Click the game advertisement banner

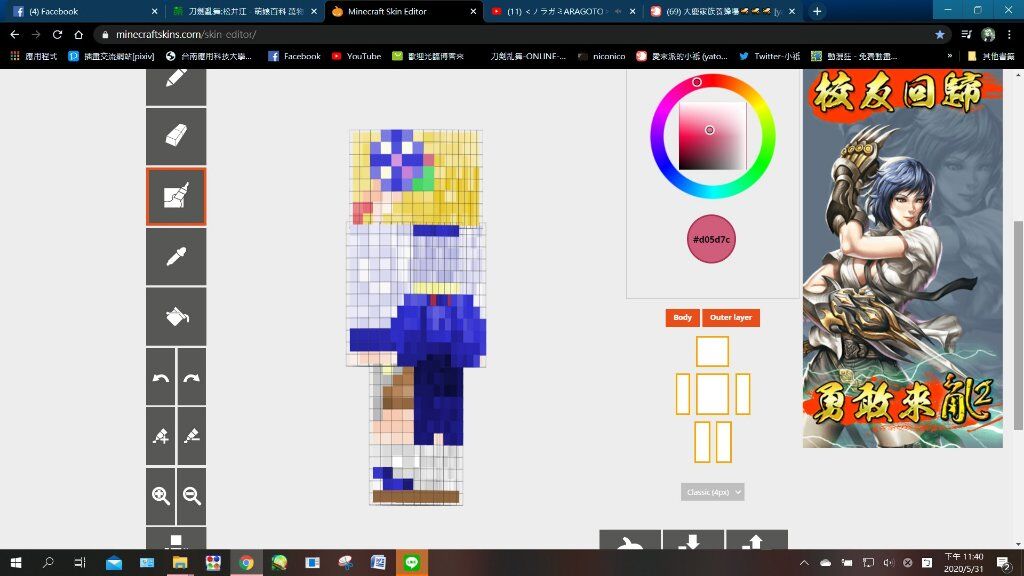[903, 259]
